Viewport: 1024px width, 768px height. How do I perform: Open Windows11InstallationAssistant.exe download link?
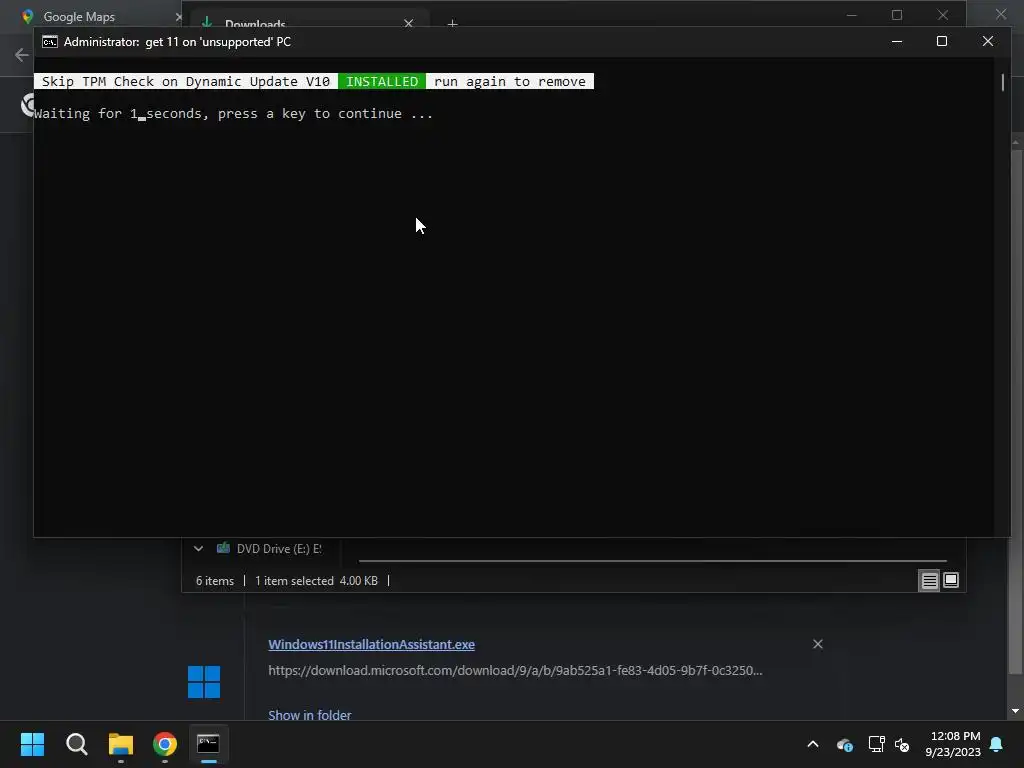(371, 645)
